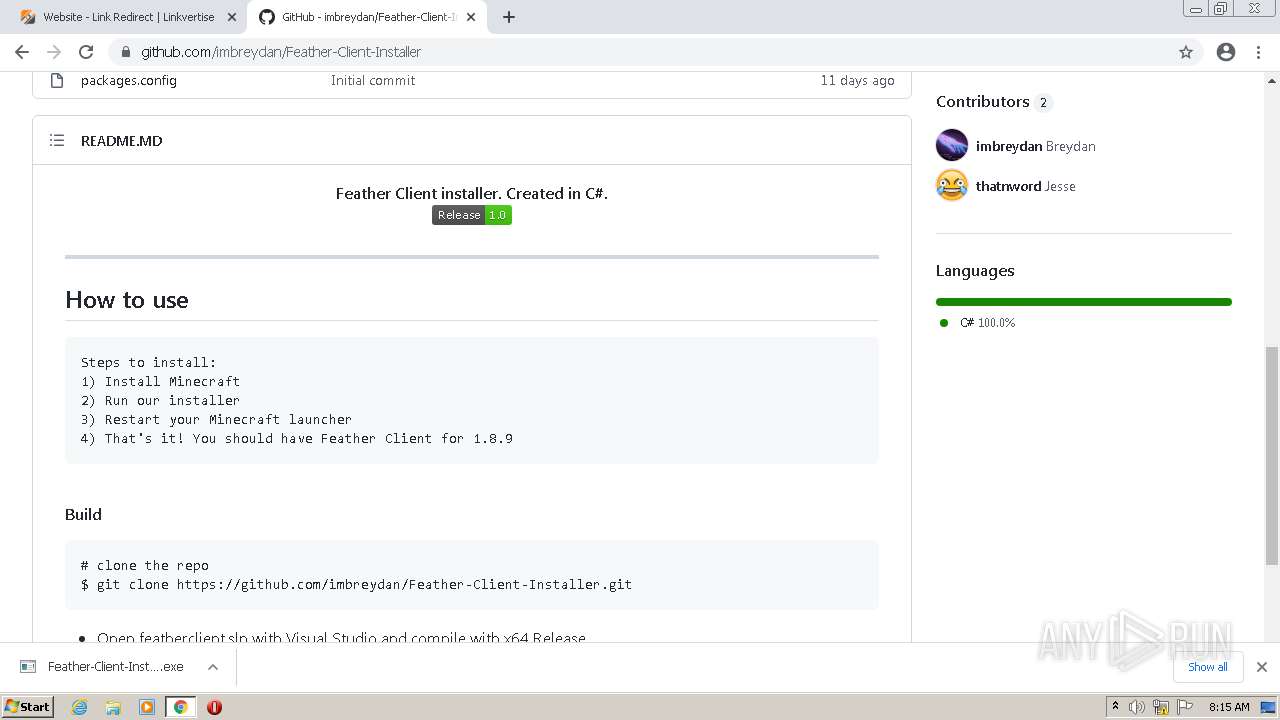Bookmark this page with the star icon

[1186, 52]
